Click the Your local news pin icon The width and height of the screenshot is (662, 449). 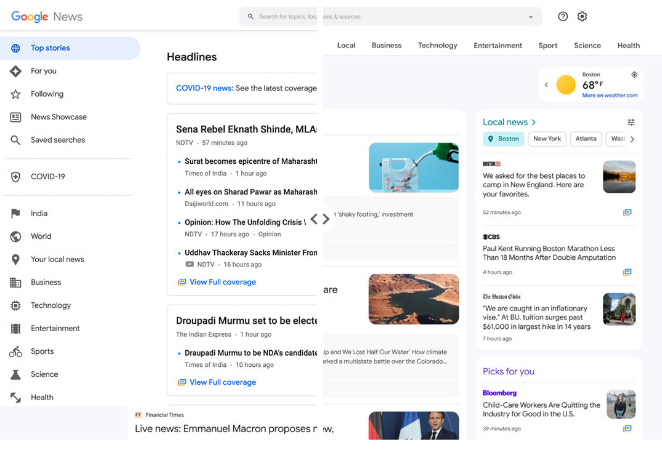coord(16,259)
